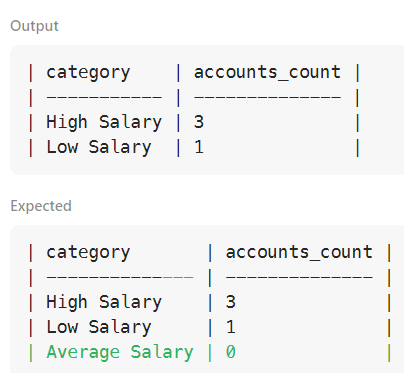
Task: Click the Expected section label
Action: (41, 206)
